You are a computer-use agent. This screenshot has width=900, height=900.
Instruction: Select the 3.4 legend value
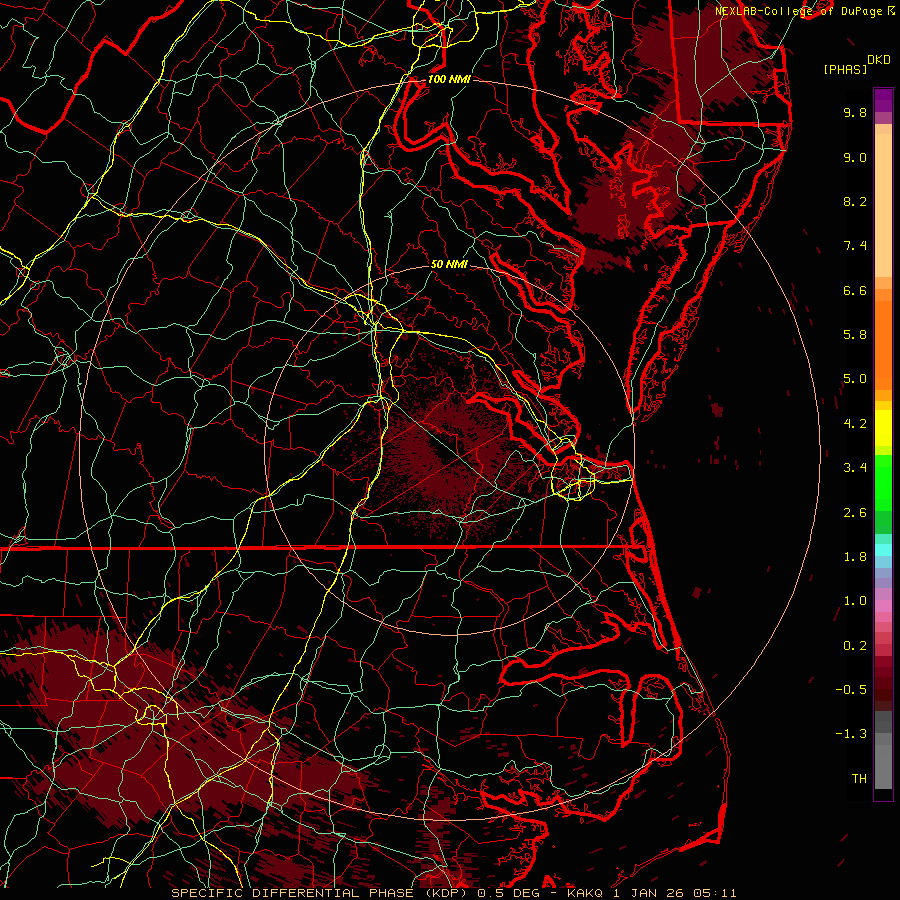855,468
